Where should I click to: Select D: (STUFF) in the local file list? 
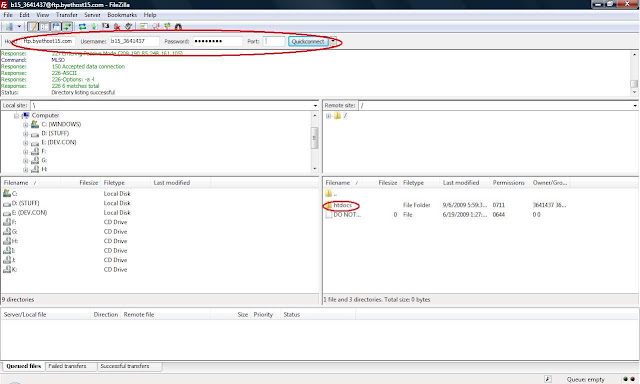[x=25, y=203]
